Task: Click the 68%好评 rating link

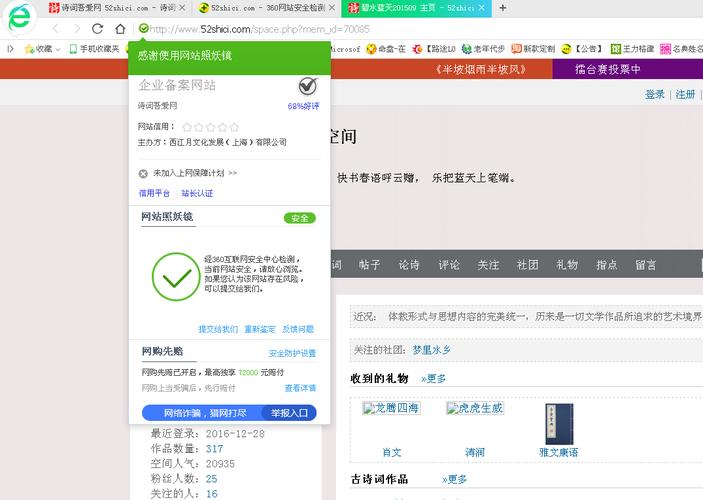Action: click(x=304, y=106)
